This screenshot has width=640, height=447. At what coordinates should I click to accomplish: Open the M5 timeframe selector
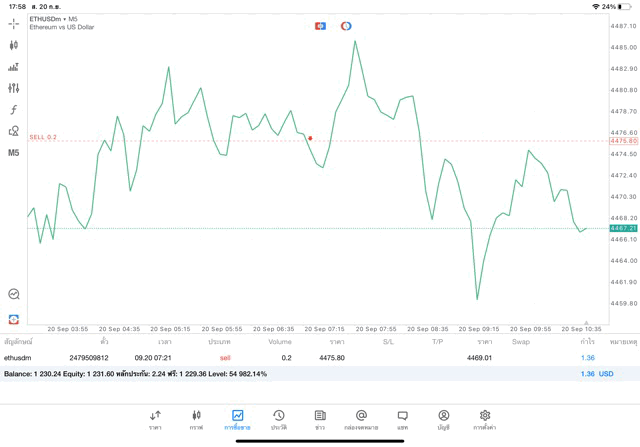click(x=14, y=153)
